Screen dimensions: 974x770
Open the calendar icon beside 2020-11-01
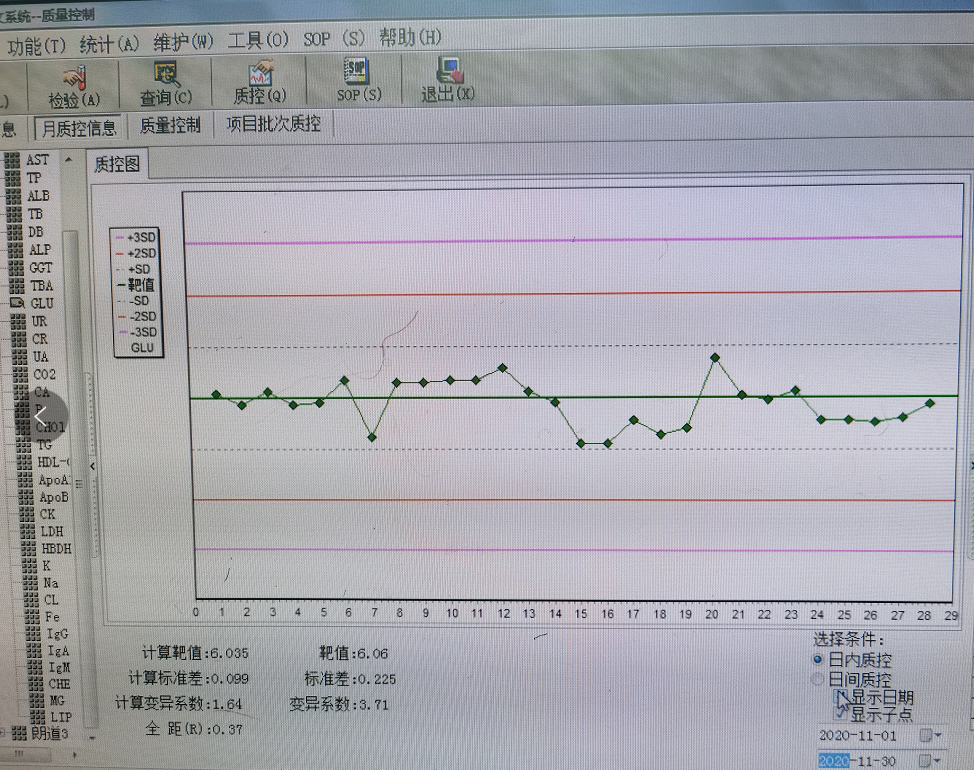tap(925, 734)
